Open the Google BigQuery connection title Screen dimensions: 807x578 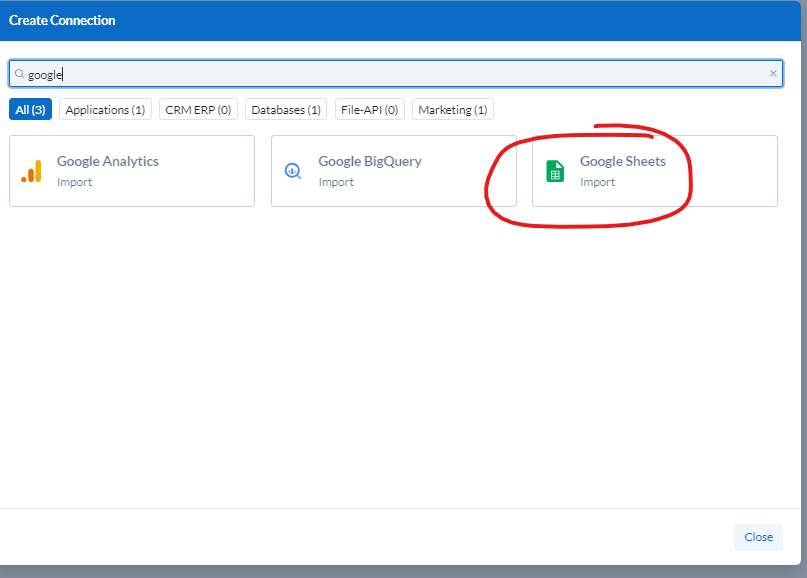coord(370,161)
